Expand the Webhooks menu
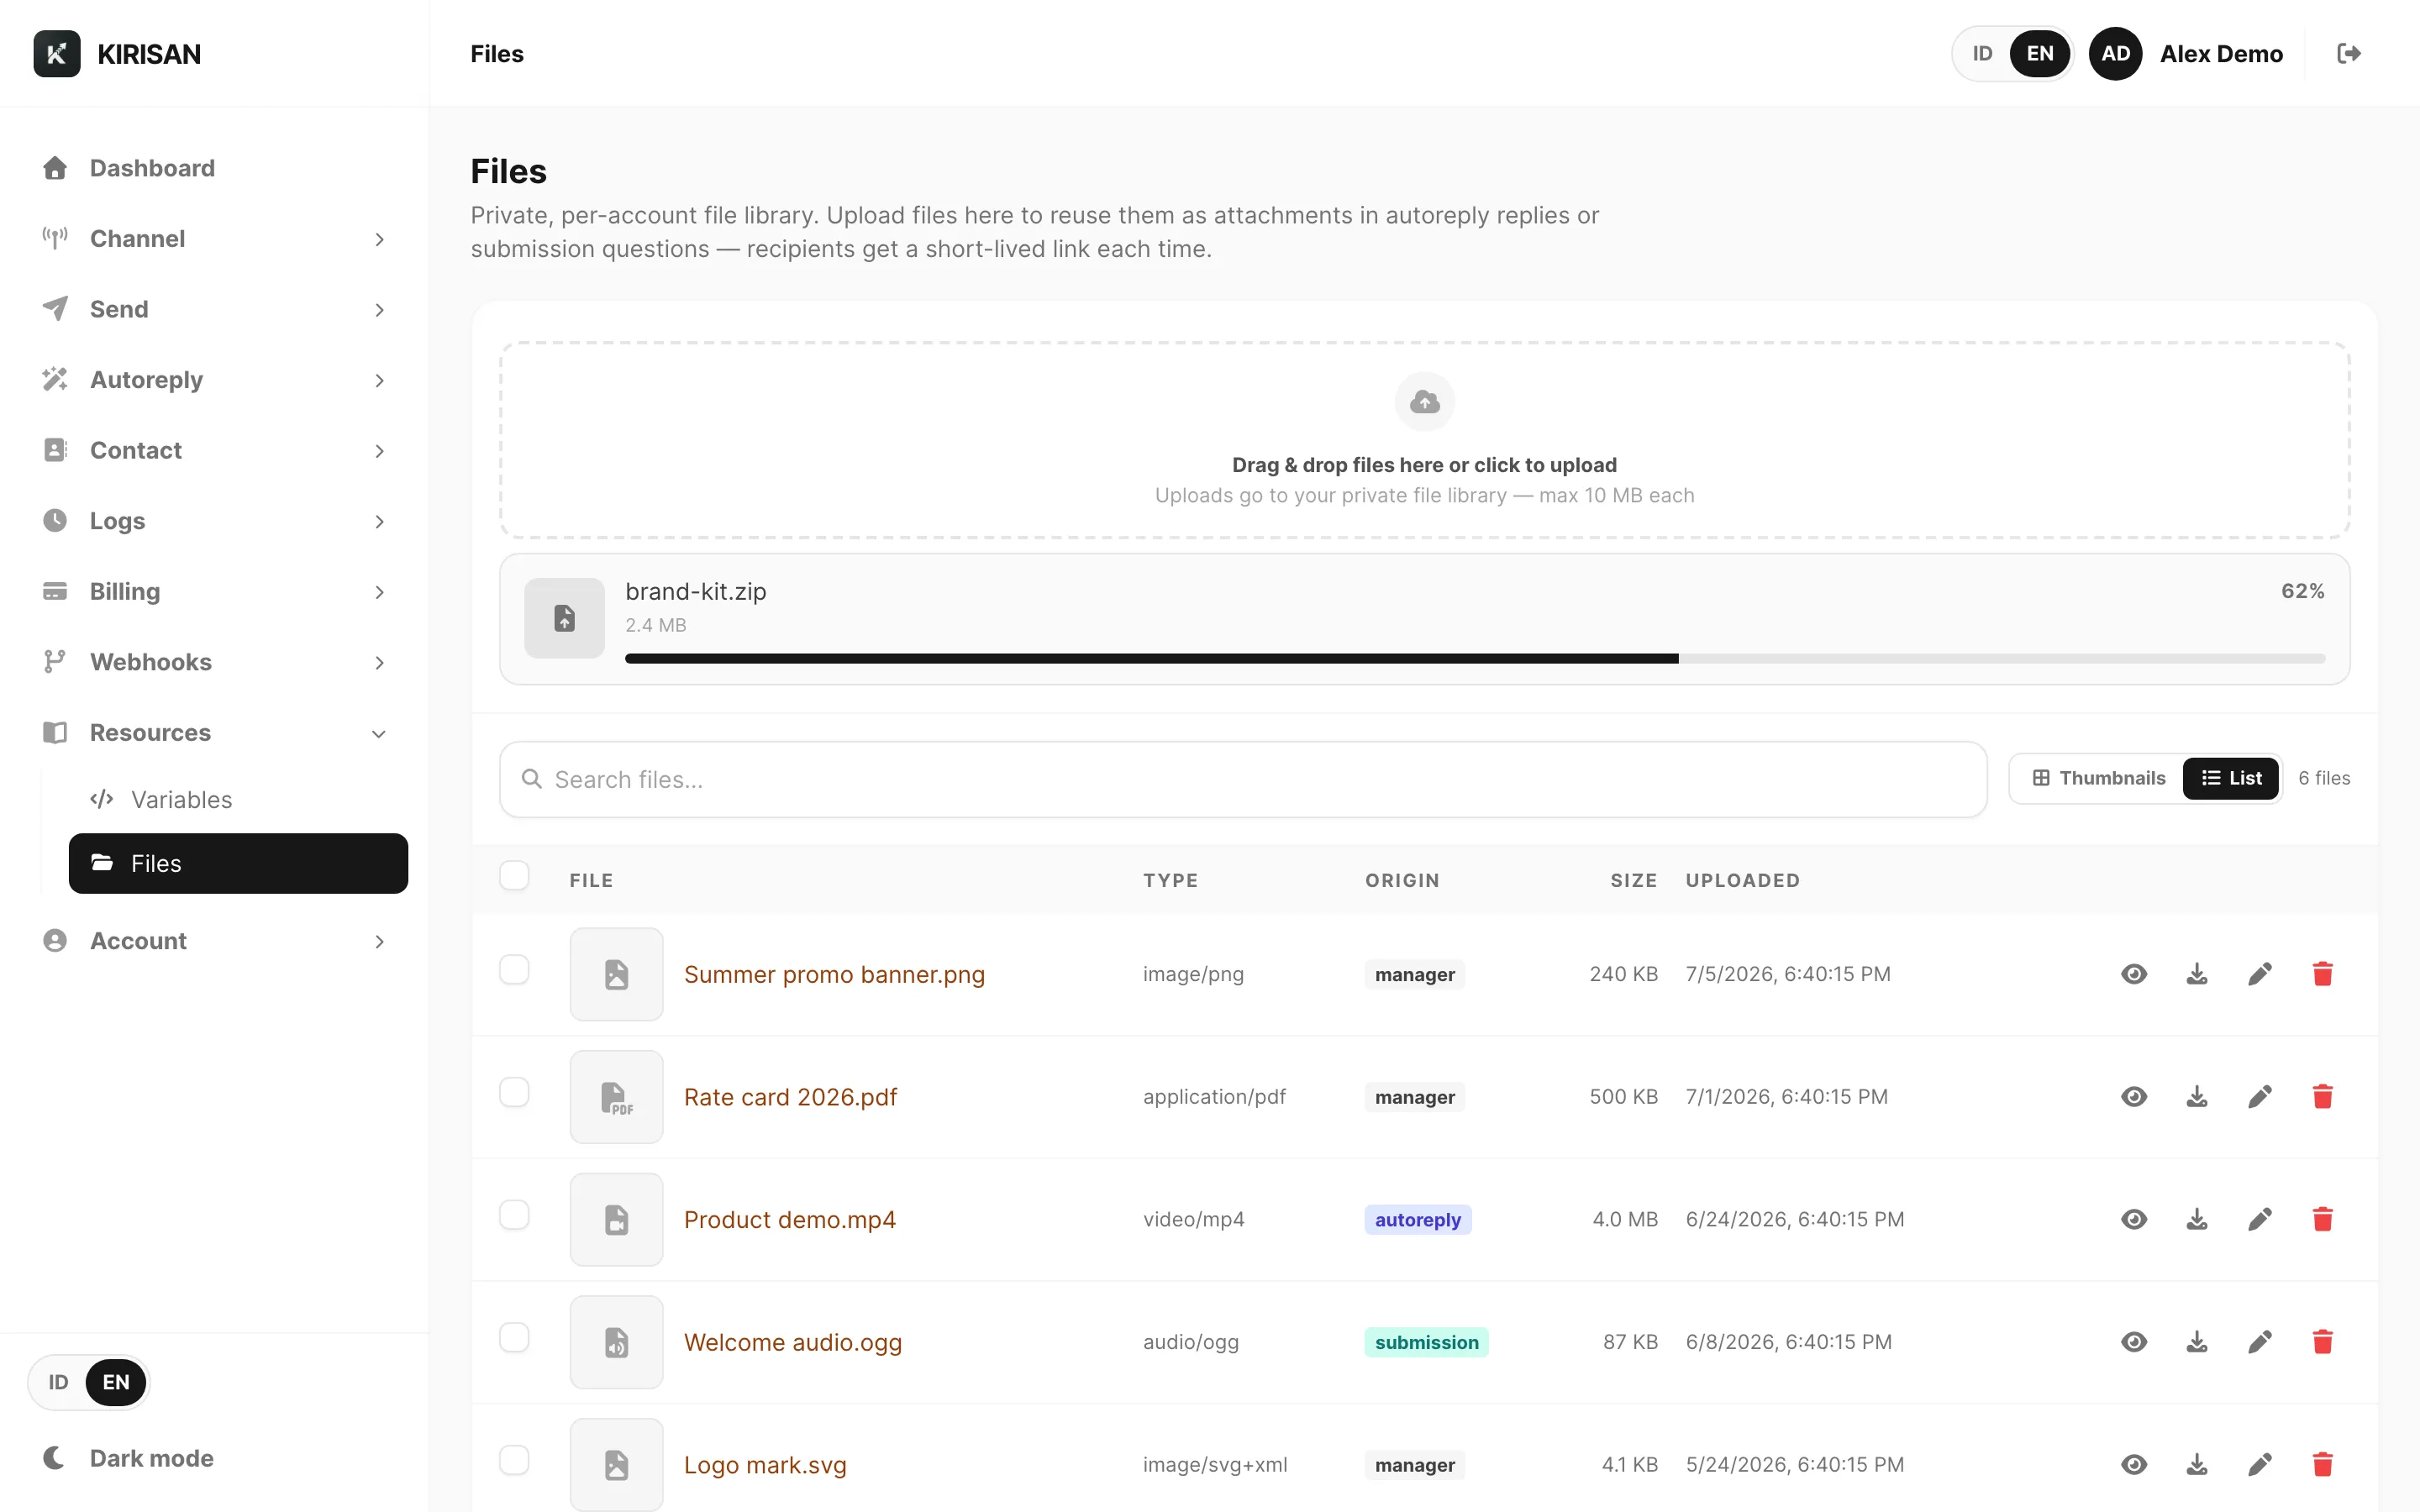Viewport: 2420px width, 1512px height. (214, 662)
